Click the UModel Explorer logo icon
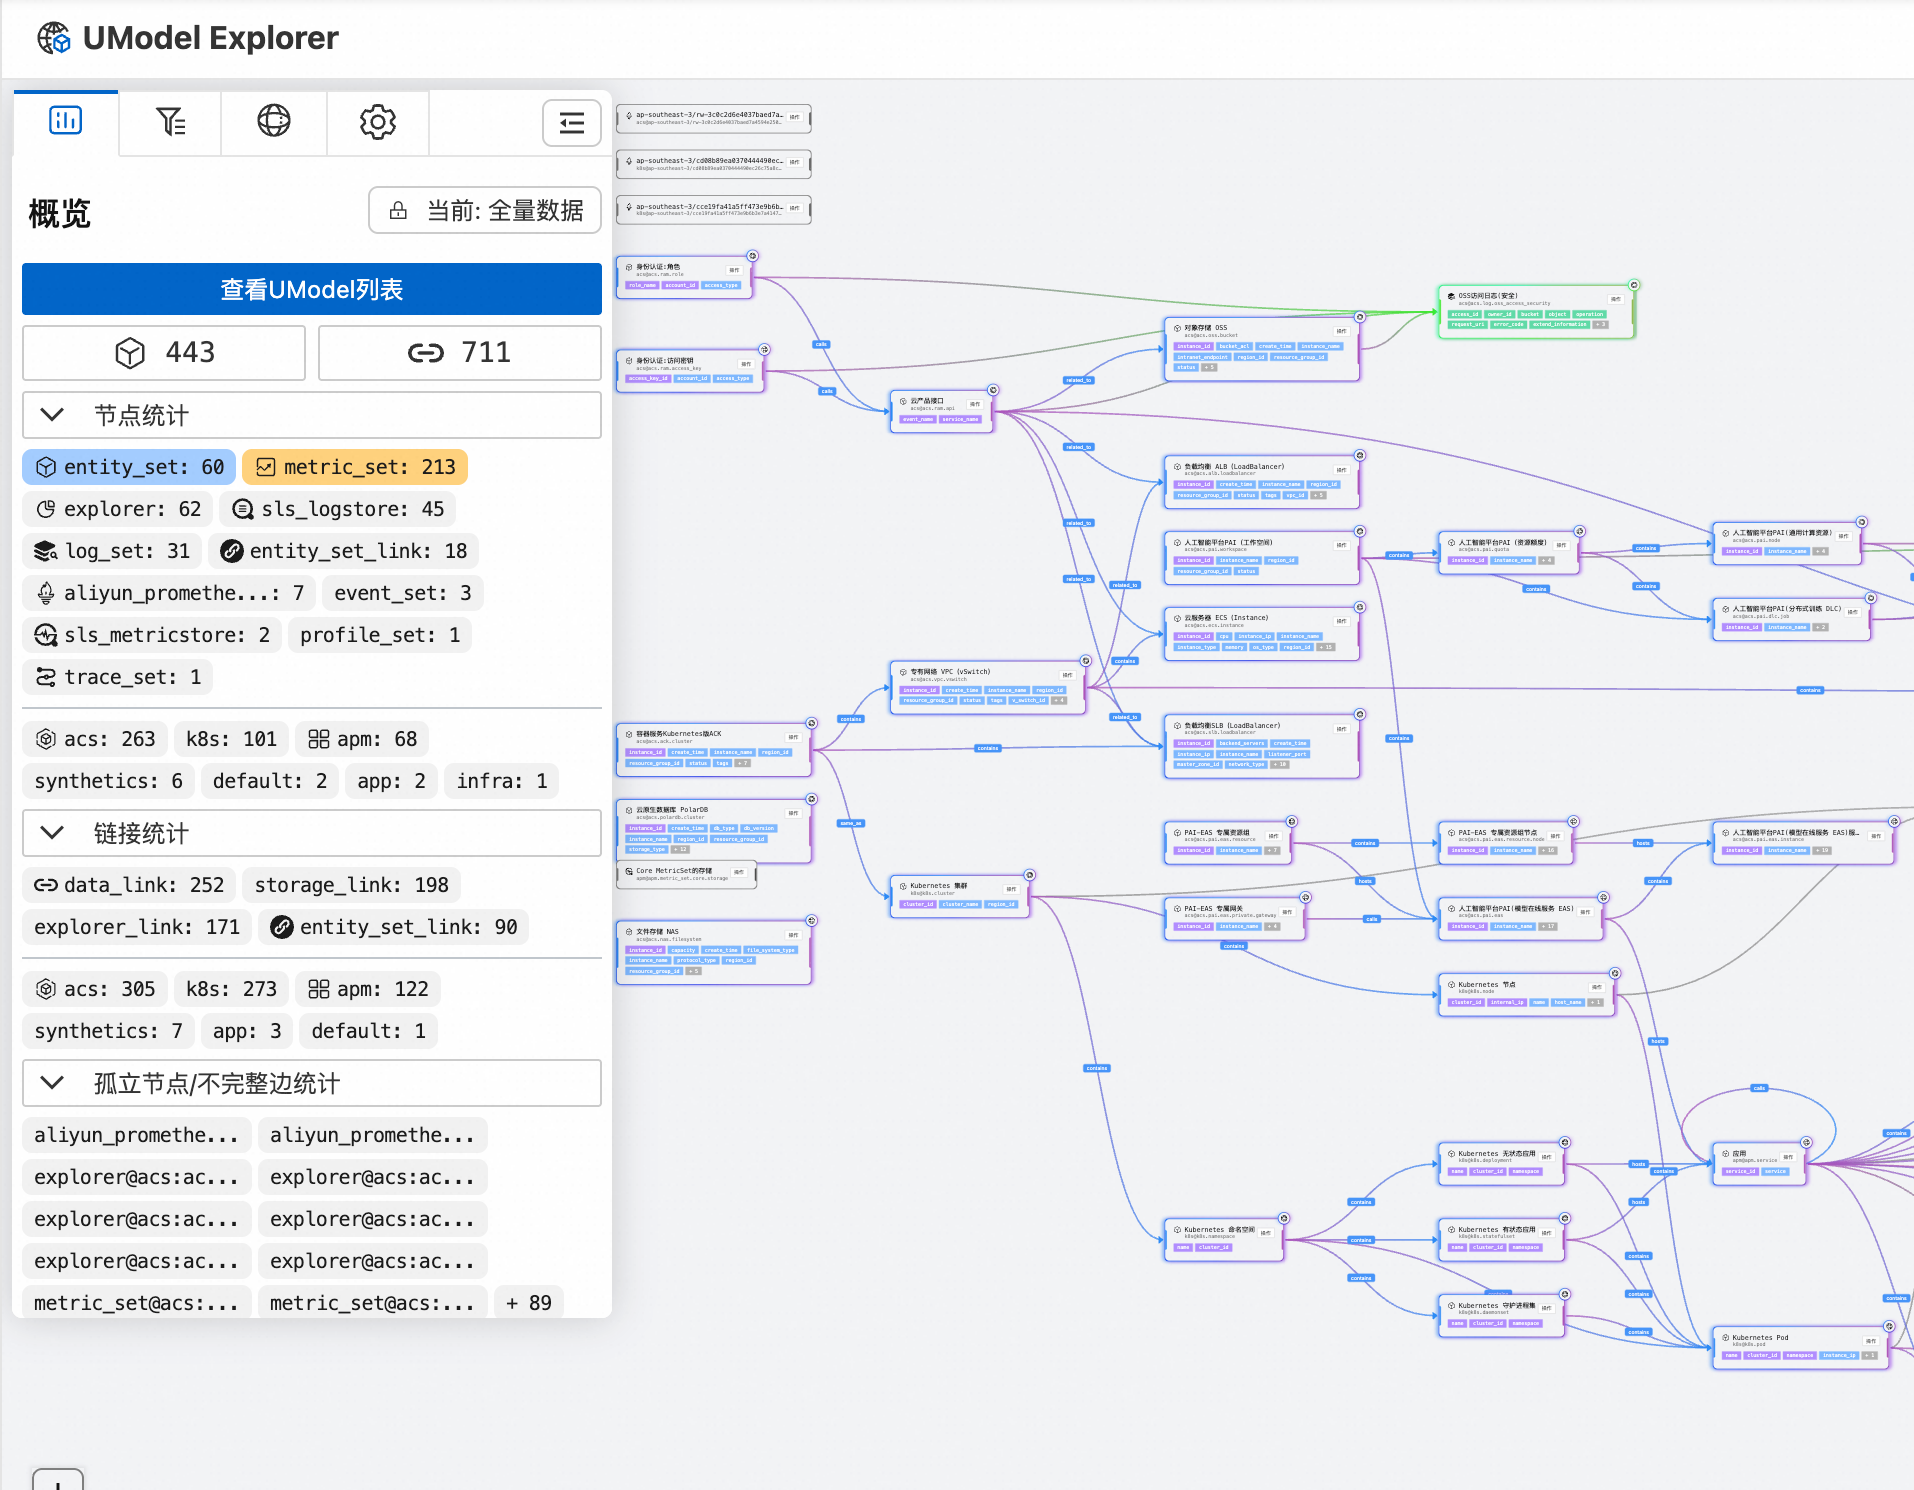 click(x=54, y=38)
